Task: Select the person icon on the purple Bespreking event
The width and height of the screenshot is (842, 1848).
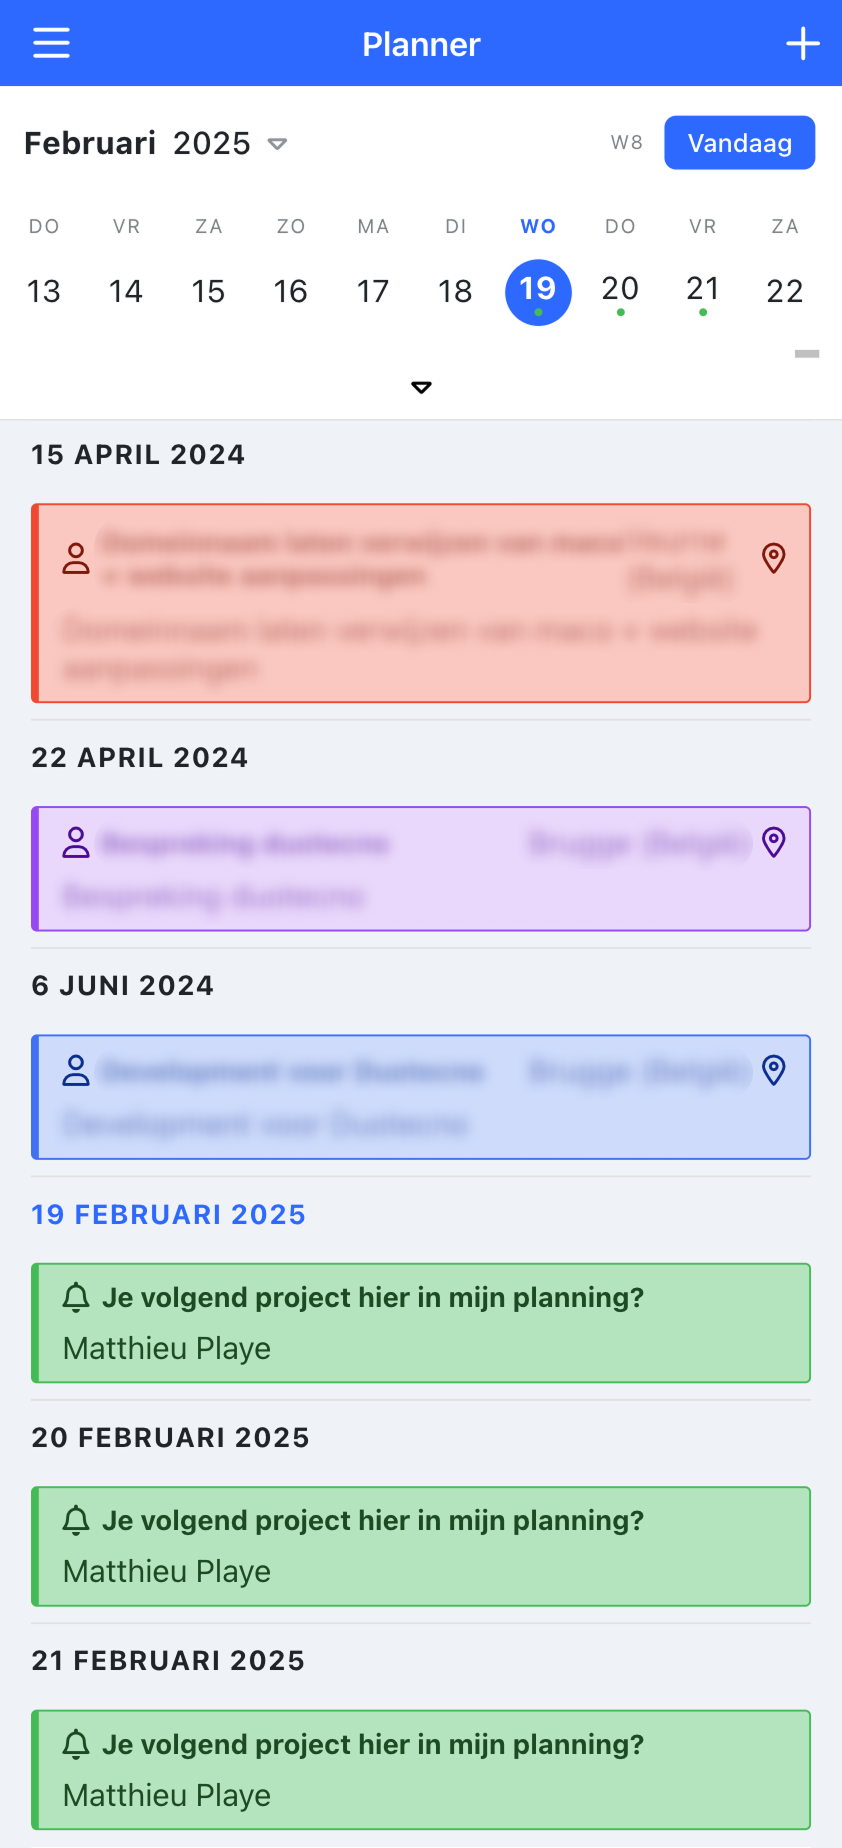Action: [73, 843]
